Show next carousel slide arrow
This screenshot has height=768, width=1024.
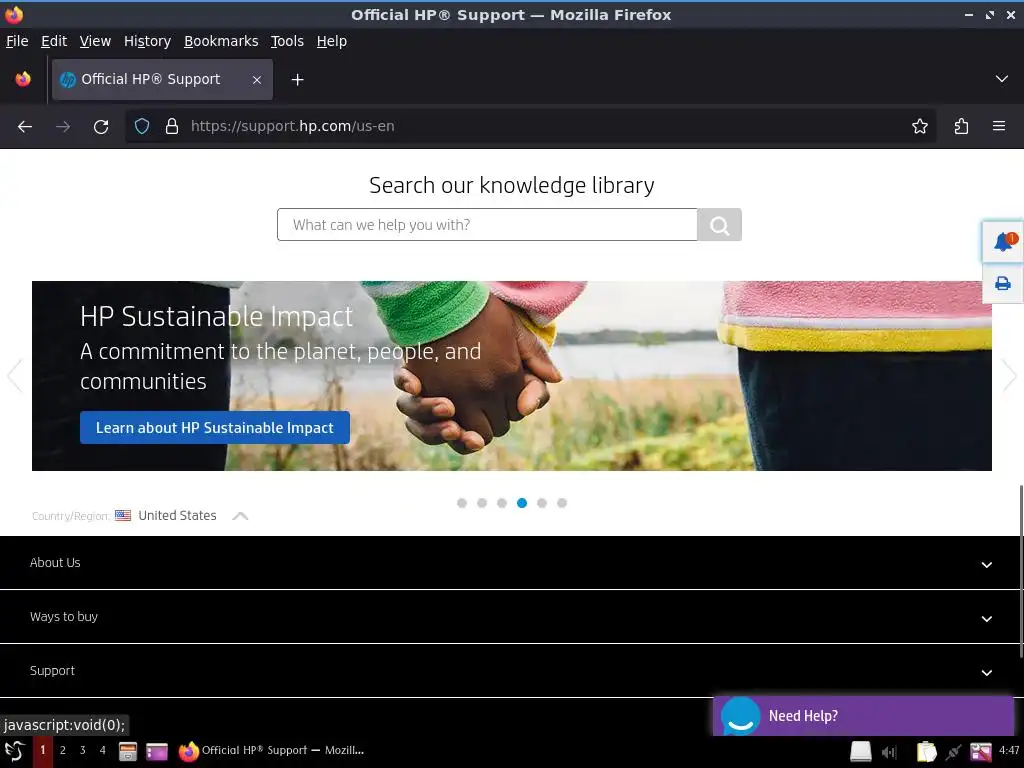coord(1010,376)
